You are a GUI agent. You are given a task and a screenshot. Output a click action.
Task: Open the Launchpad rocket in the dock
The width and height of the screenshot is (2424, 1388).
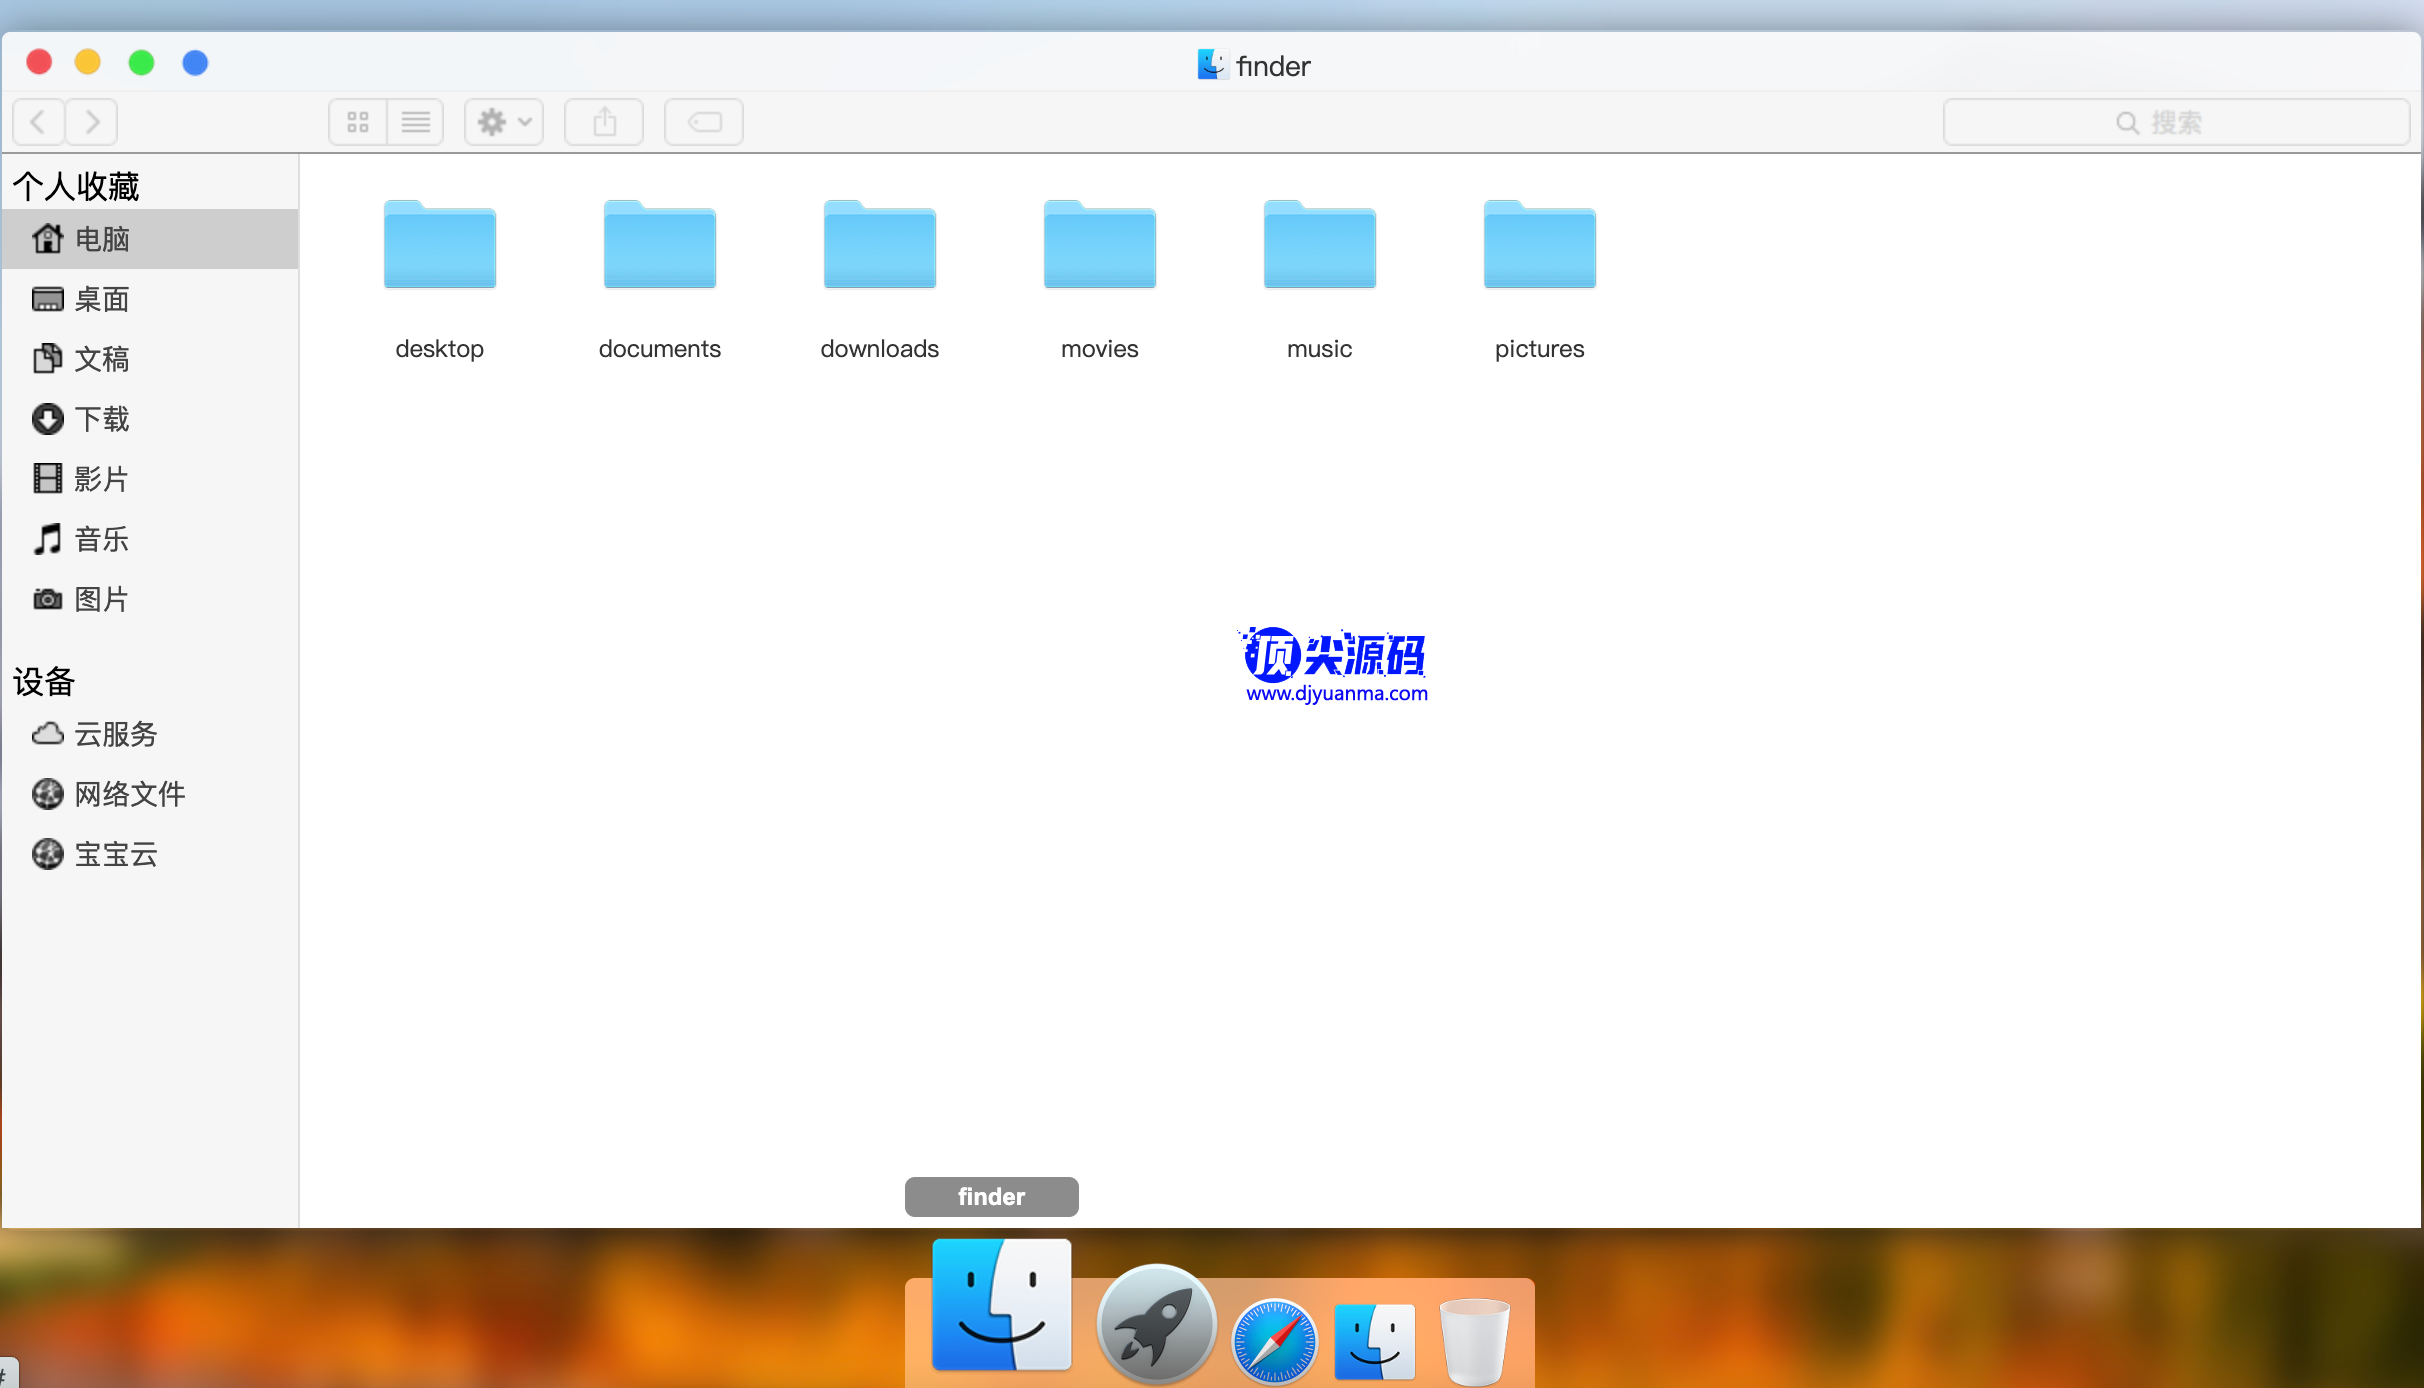point(1156,1324)
